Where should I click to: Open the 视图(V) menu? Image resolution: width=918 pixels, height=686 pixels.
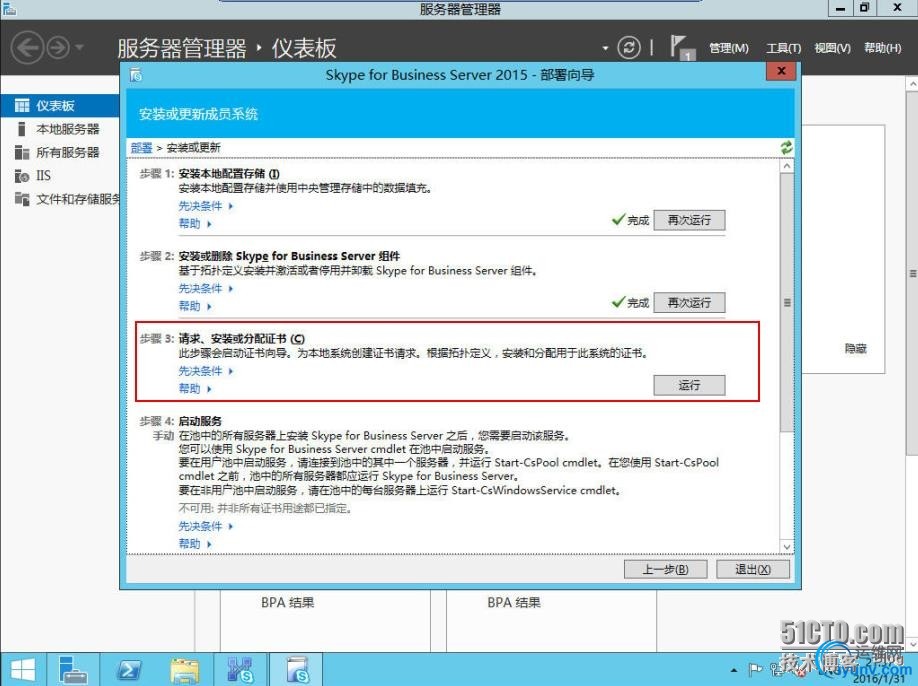click(x=833, y=48)
